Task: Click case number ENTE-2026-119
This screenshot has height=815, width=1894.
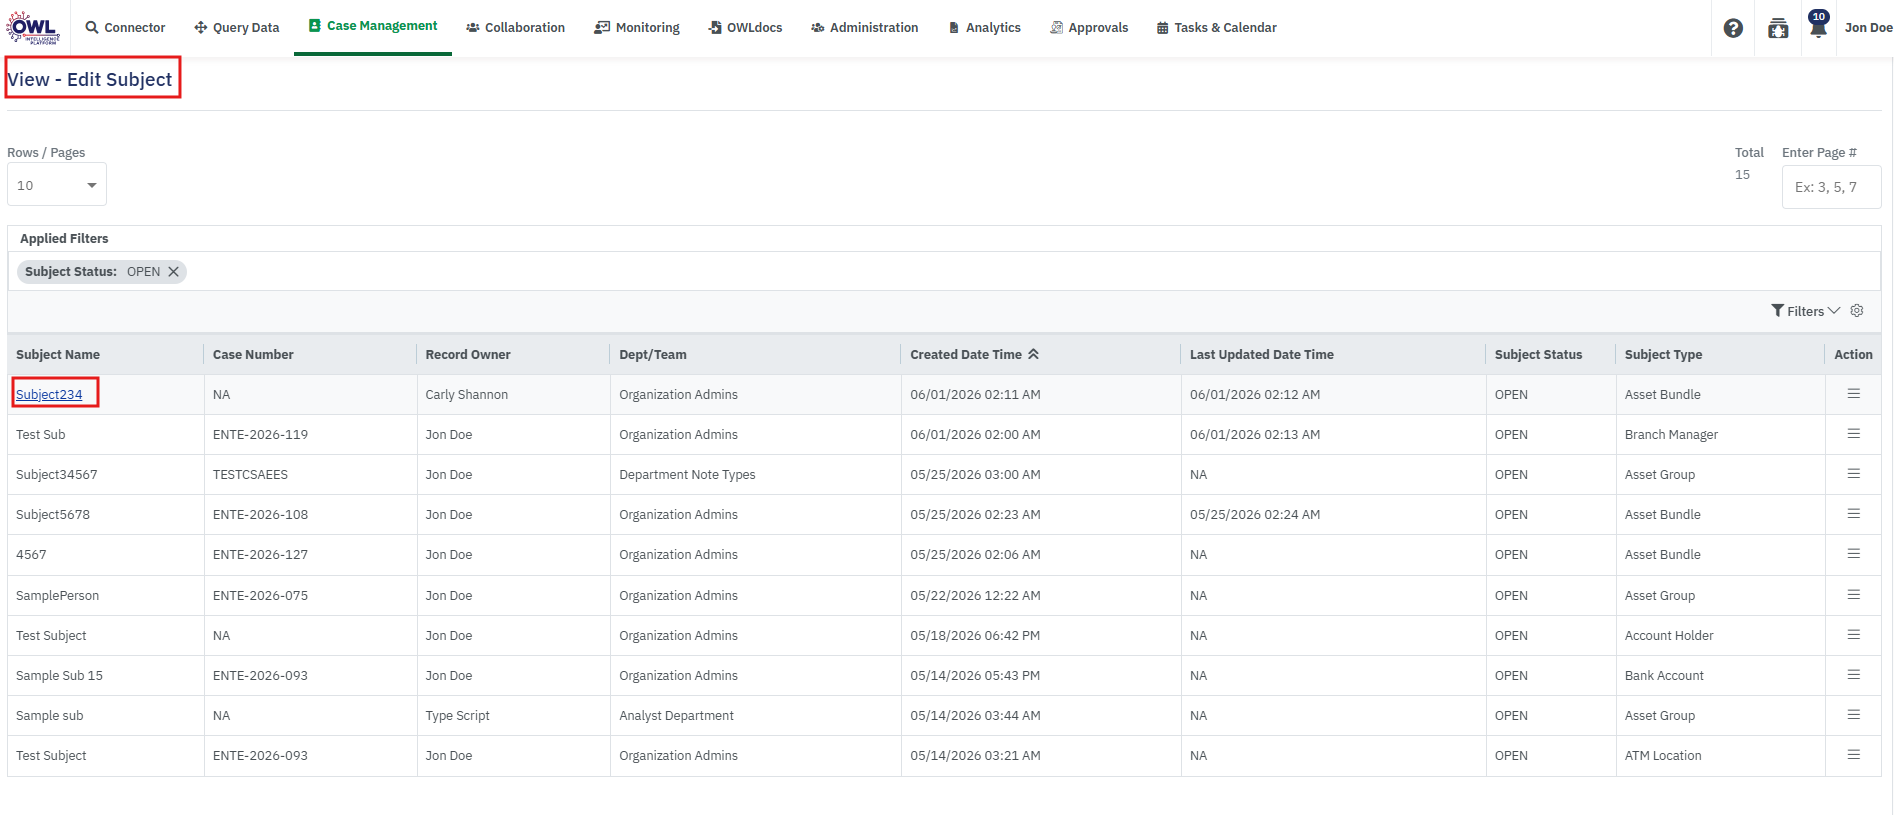Action: [260, 435]
